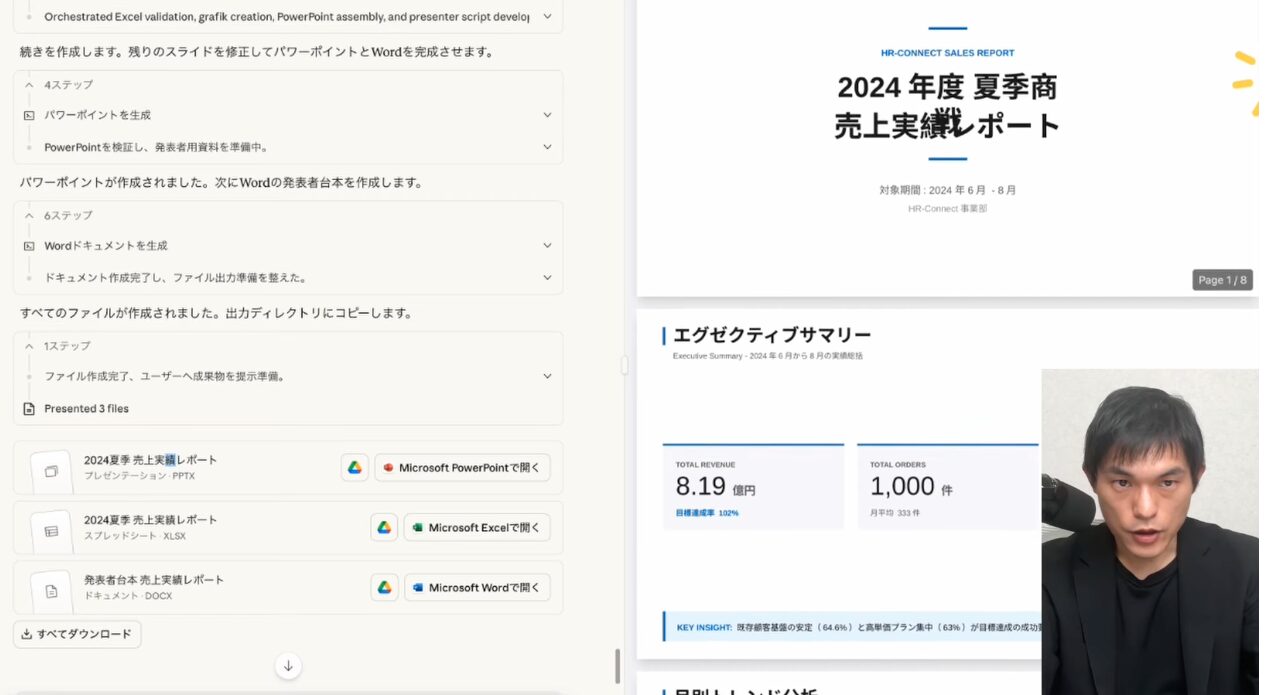1276x695 pixels.
Task: Open the presenter script in Microsoft Word
Action: click(x=476, y=588)
